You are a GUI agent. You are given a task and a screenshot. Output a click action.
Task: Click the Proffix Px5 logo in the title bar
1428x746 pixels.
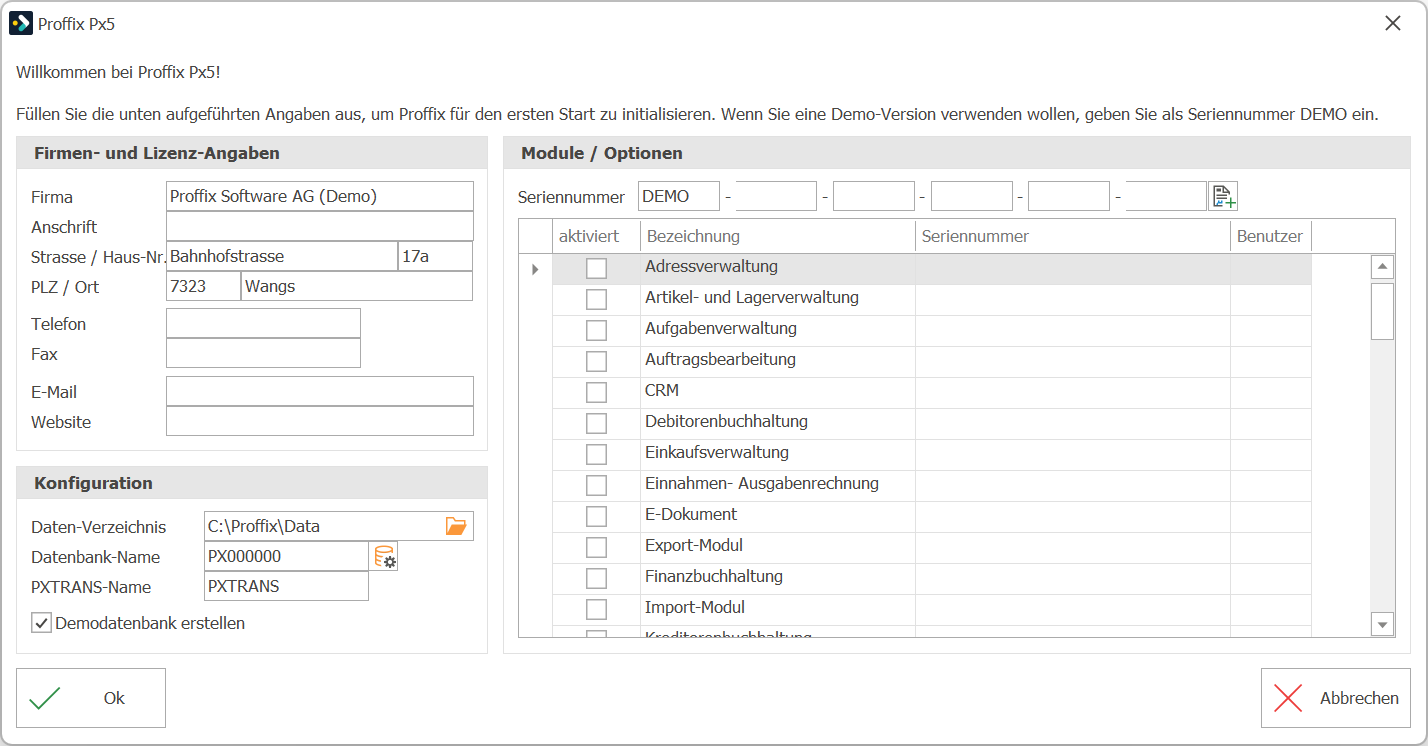pyautogui.click(x=21, y=23)
